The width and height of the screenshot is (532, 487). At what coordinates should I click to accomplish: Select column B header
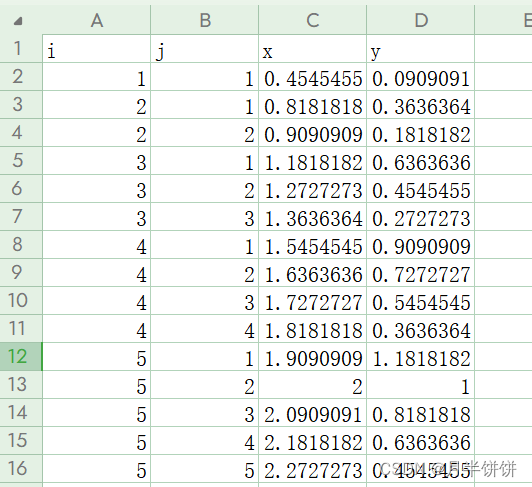tap(205, 20)
